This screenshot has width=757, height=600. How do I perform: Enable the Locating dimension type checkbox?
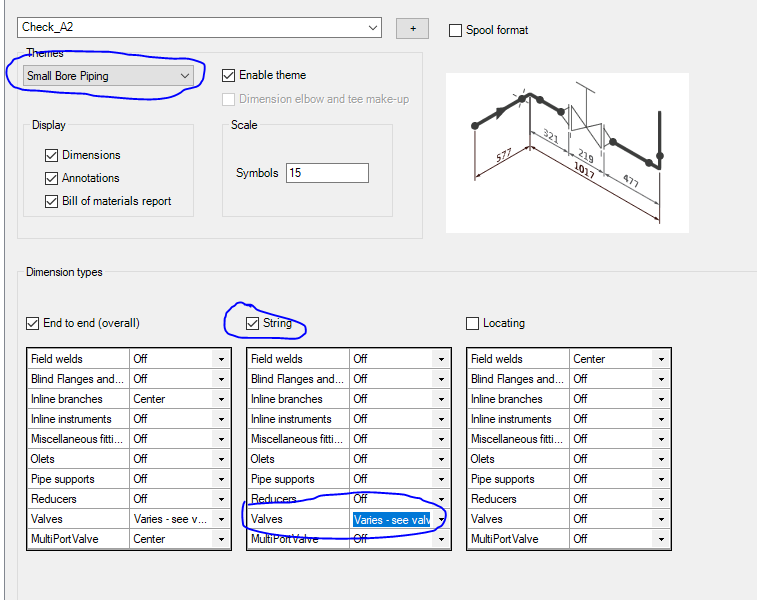coord(473,323)
